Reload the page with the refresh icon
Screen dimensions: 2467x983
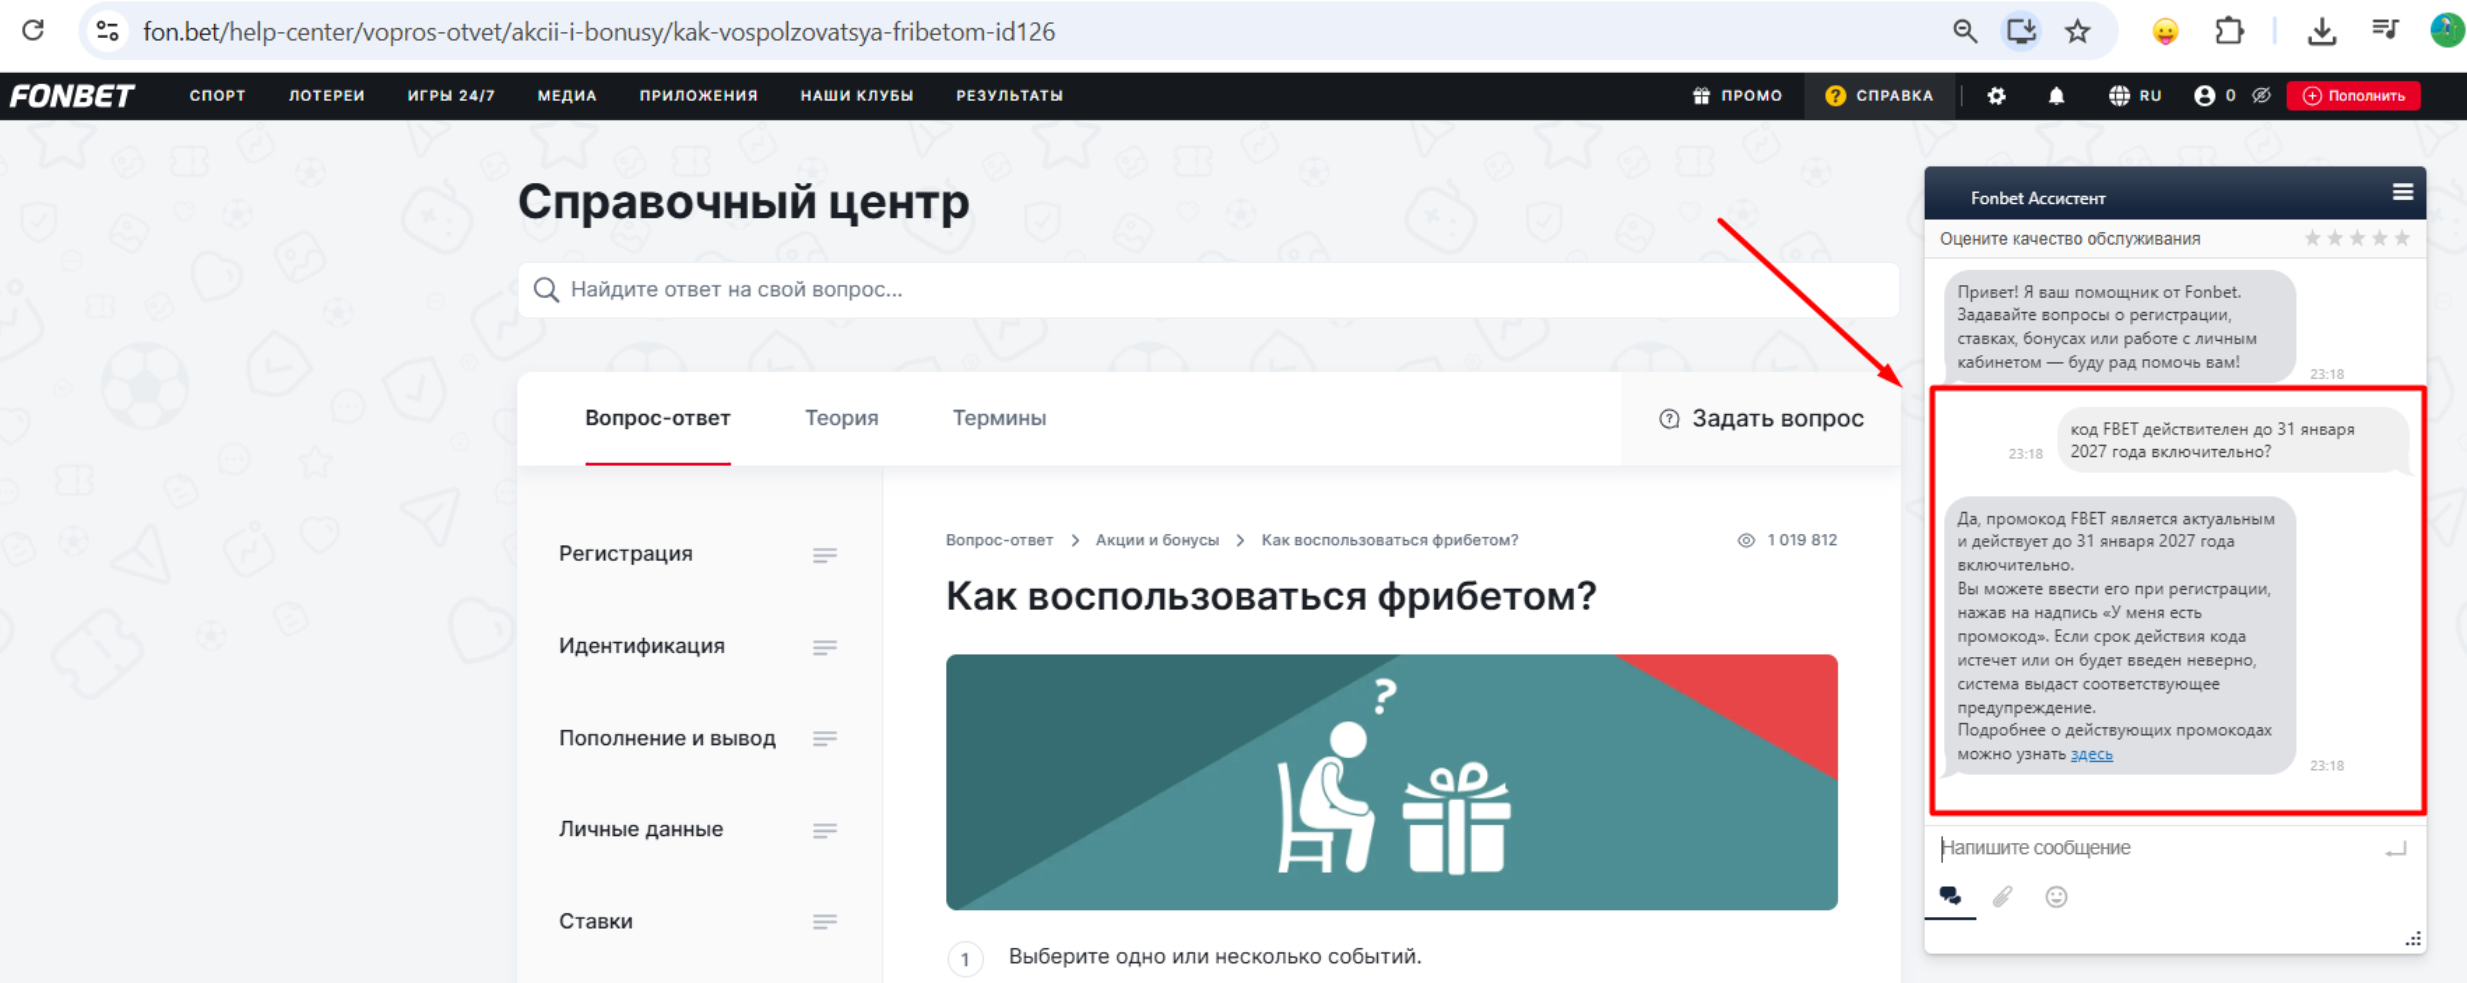33,31
